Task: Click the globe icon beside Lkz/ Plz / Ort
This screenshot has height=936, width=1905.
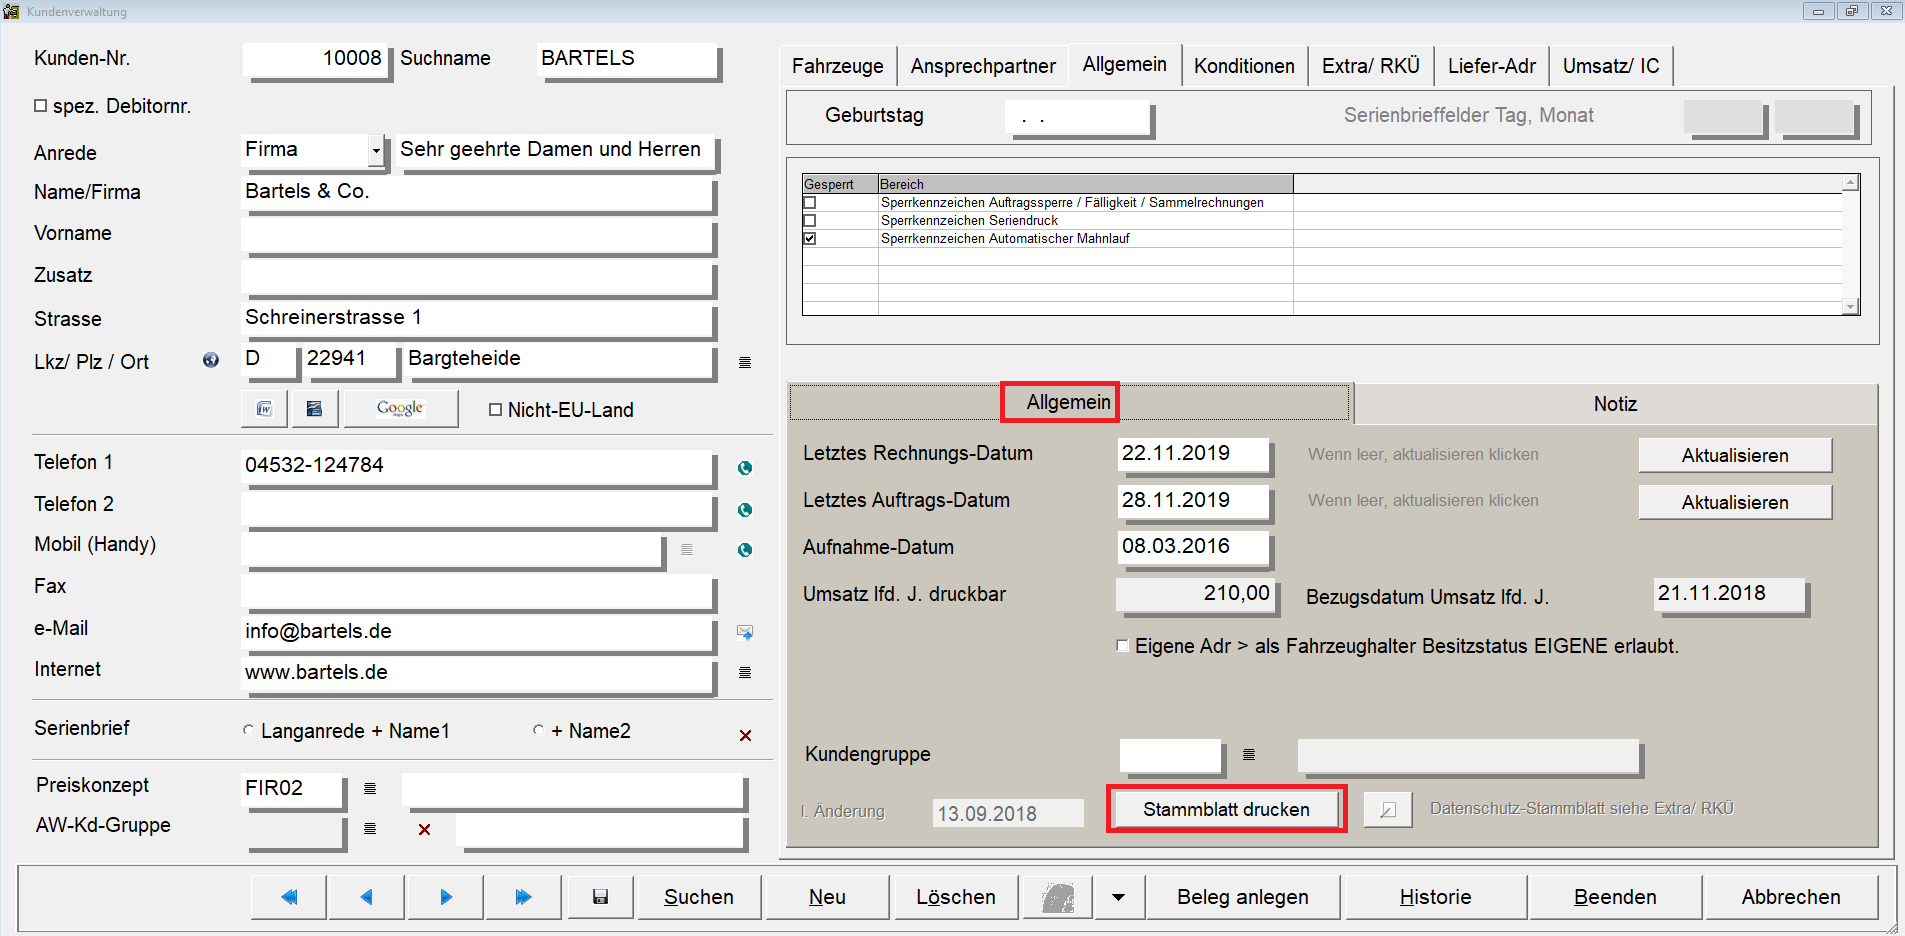Action: (211, 360)
